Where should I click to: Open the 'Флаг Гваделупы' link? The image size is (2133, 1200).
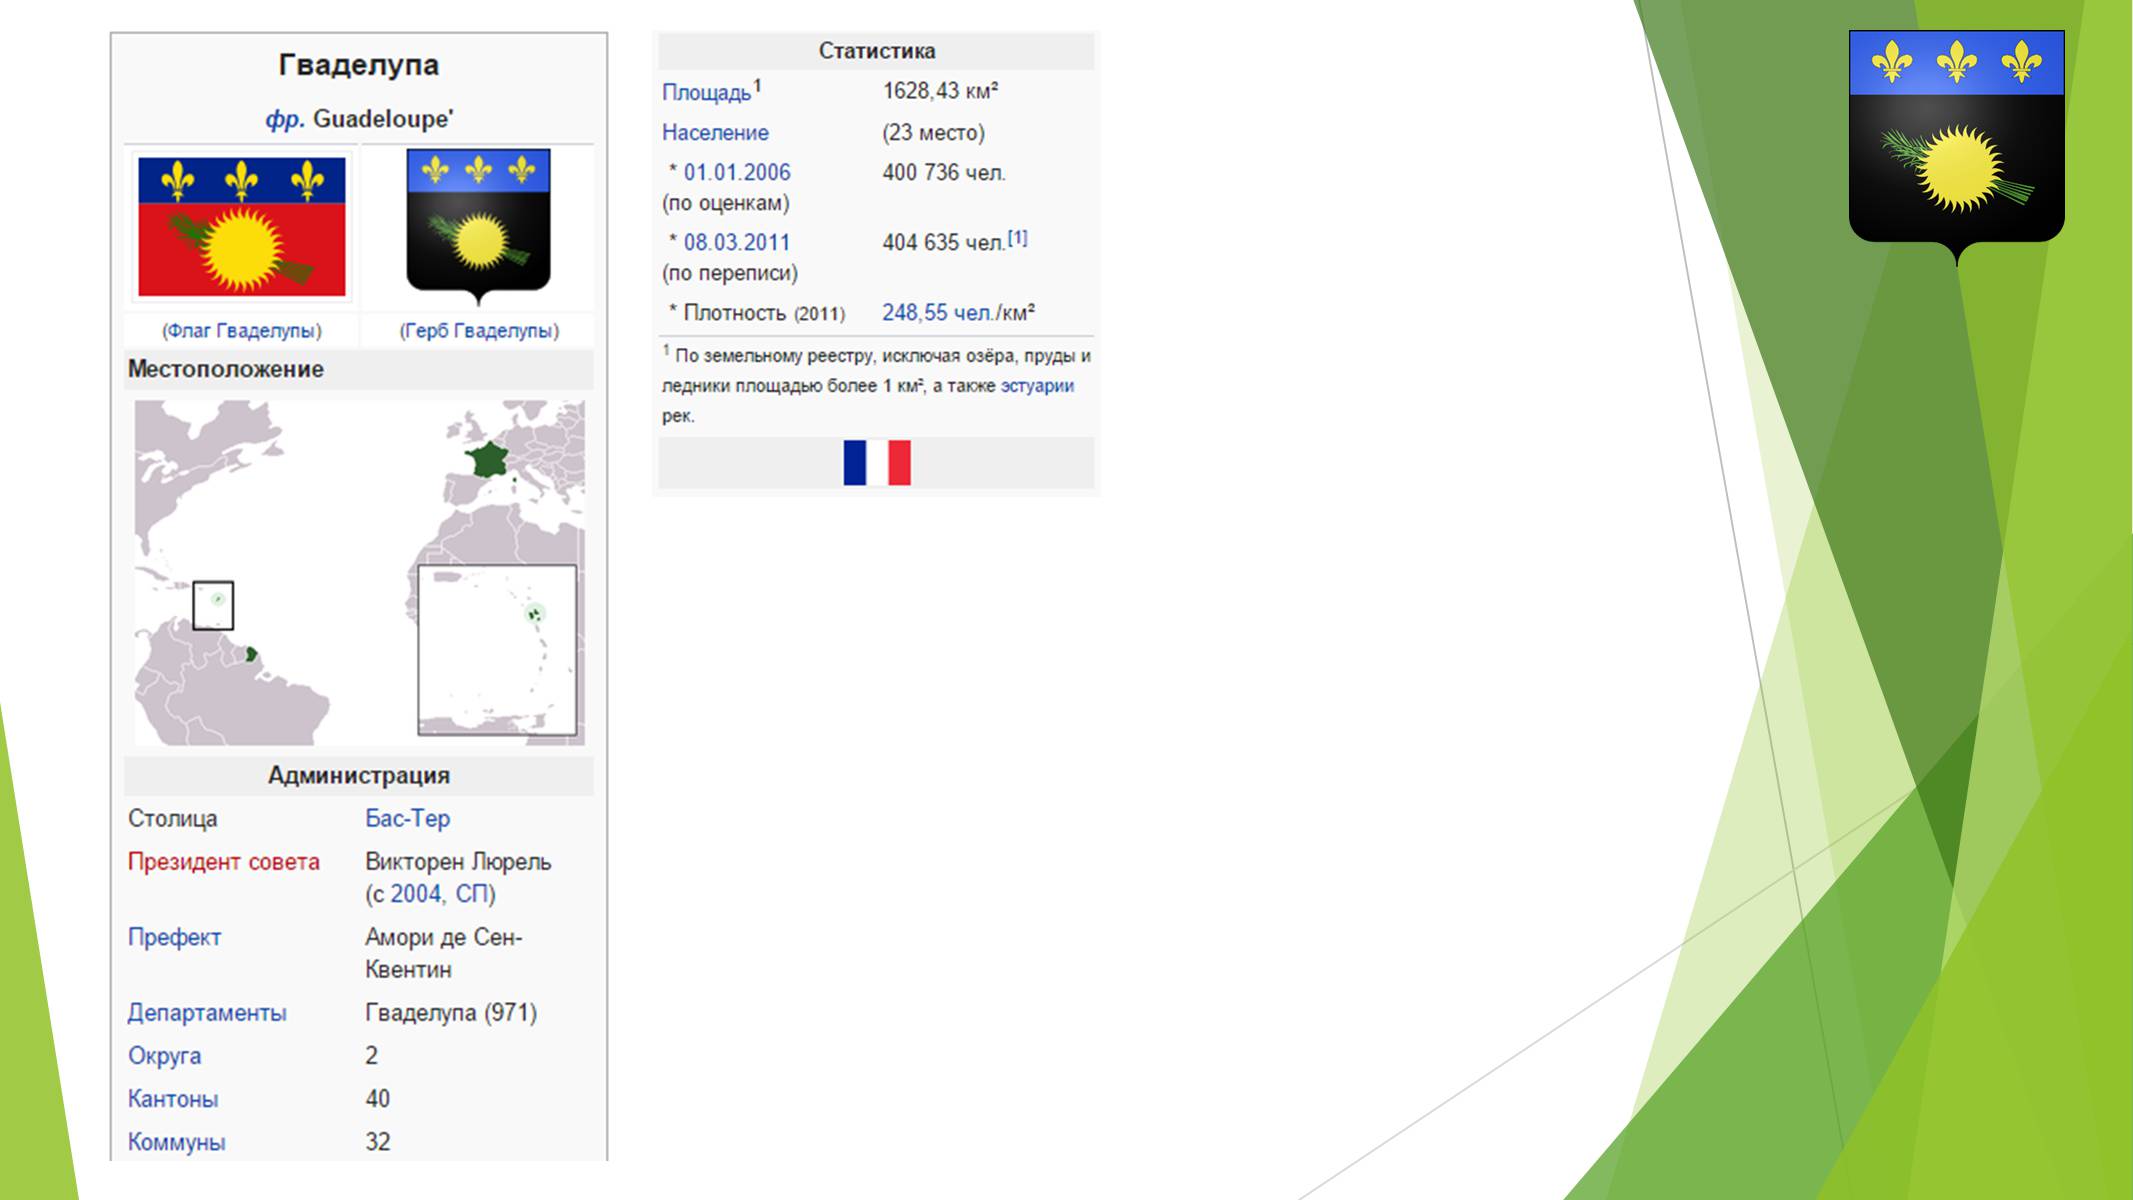[x=242, y=331]
